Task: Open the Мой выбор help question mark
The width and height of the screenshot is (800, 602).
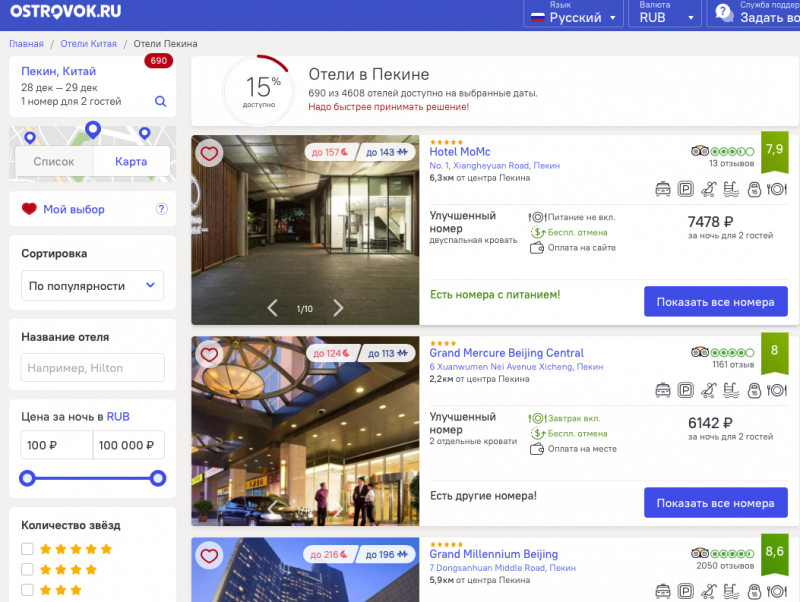Action: 161,209
